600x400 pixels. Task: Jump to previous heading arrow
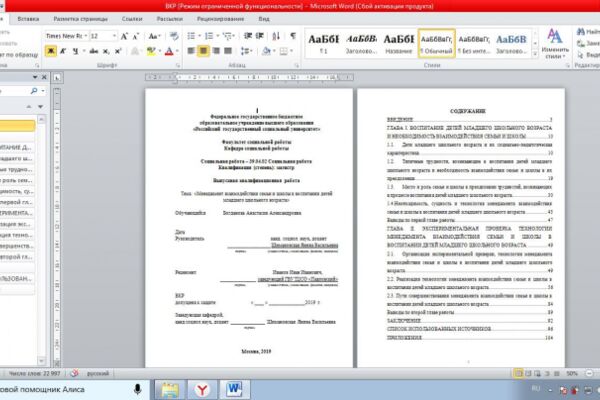click(x=29, y=106)
